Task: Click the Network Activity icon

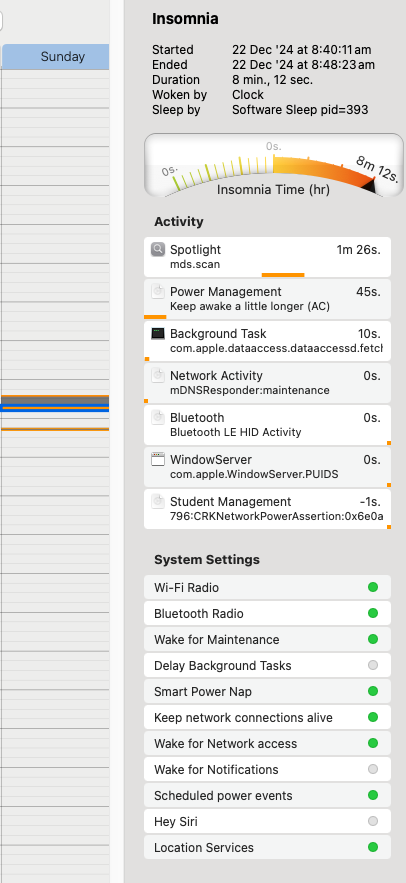Action: [x=158, y=376]
